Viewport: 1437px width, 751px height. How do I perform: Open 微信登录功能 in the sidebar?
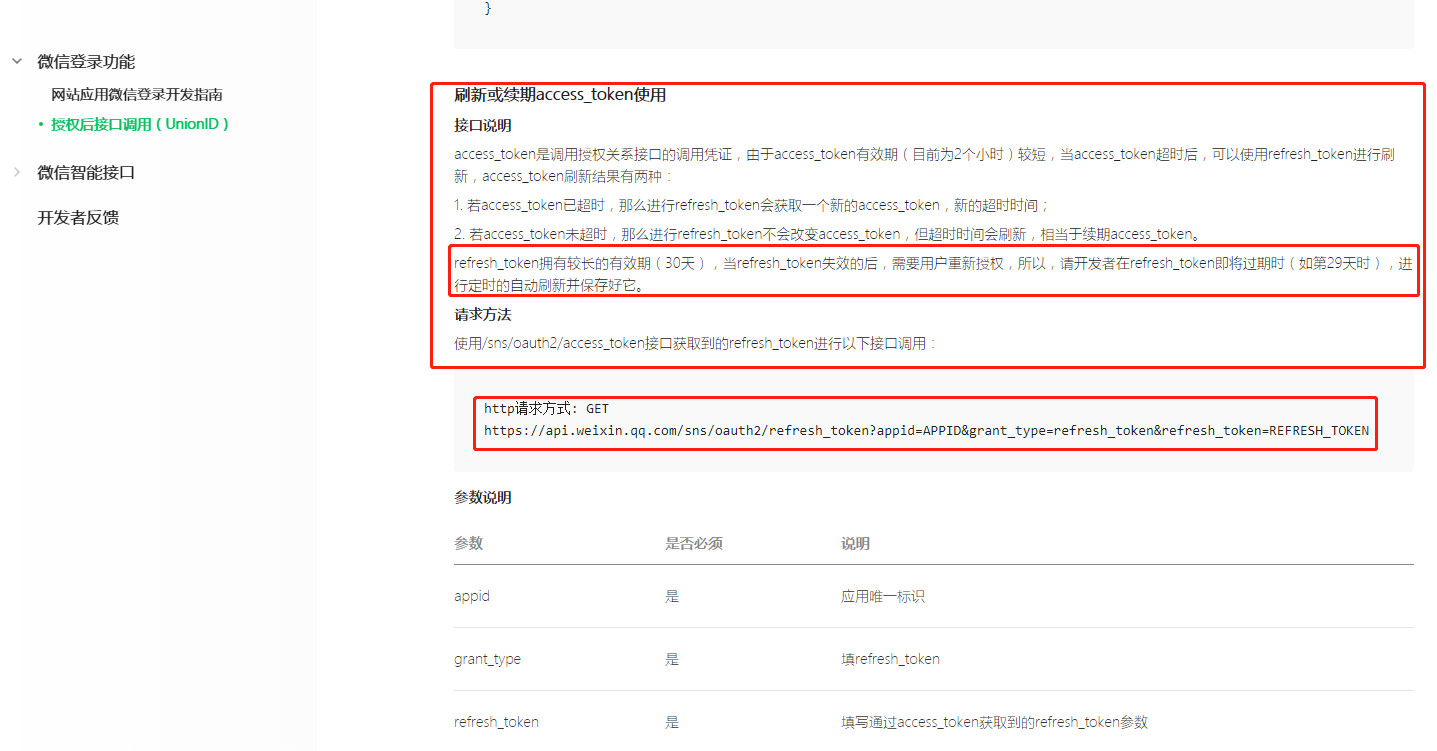86,61
